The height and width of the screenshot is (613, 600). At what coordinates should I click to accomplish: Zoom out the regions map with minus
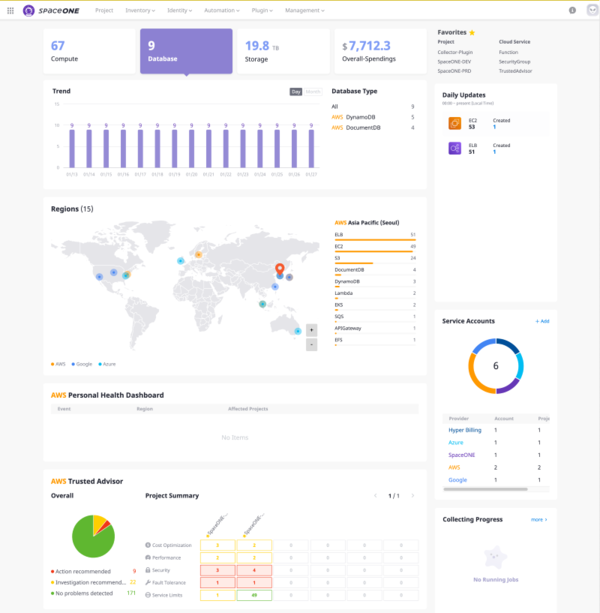point(311,345)
